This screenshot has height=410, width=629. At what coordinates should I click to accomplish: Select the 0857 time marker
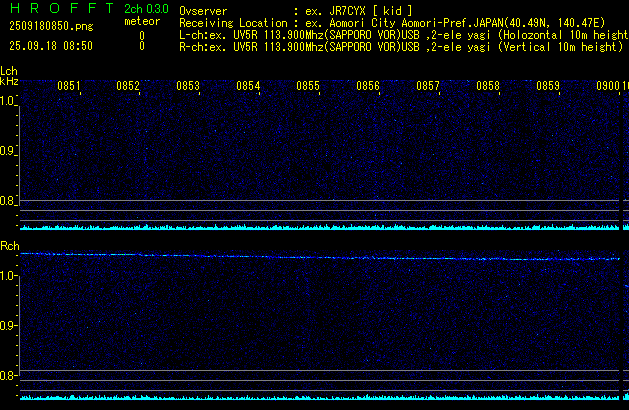[x=428, y=87]
